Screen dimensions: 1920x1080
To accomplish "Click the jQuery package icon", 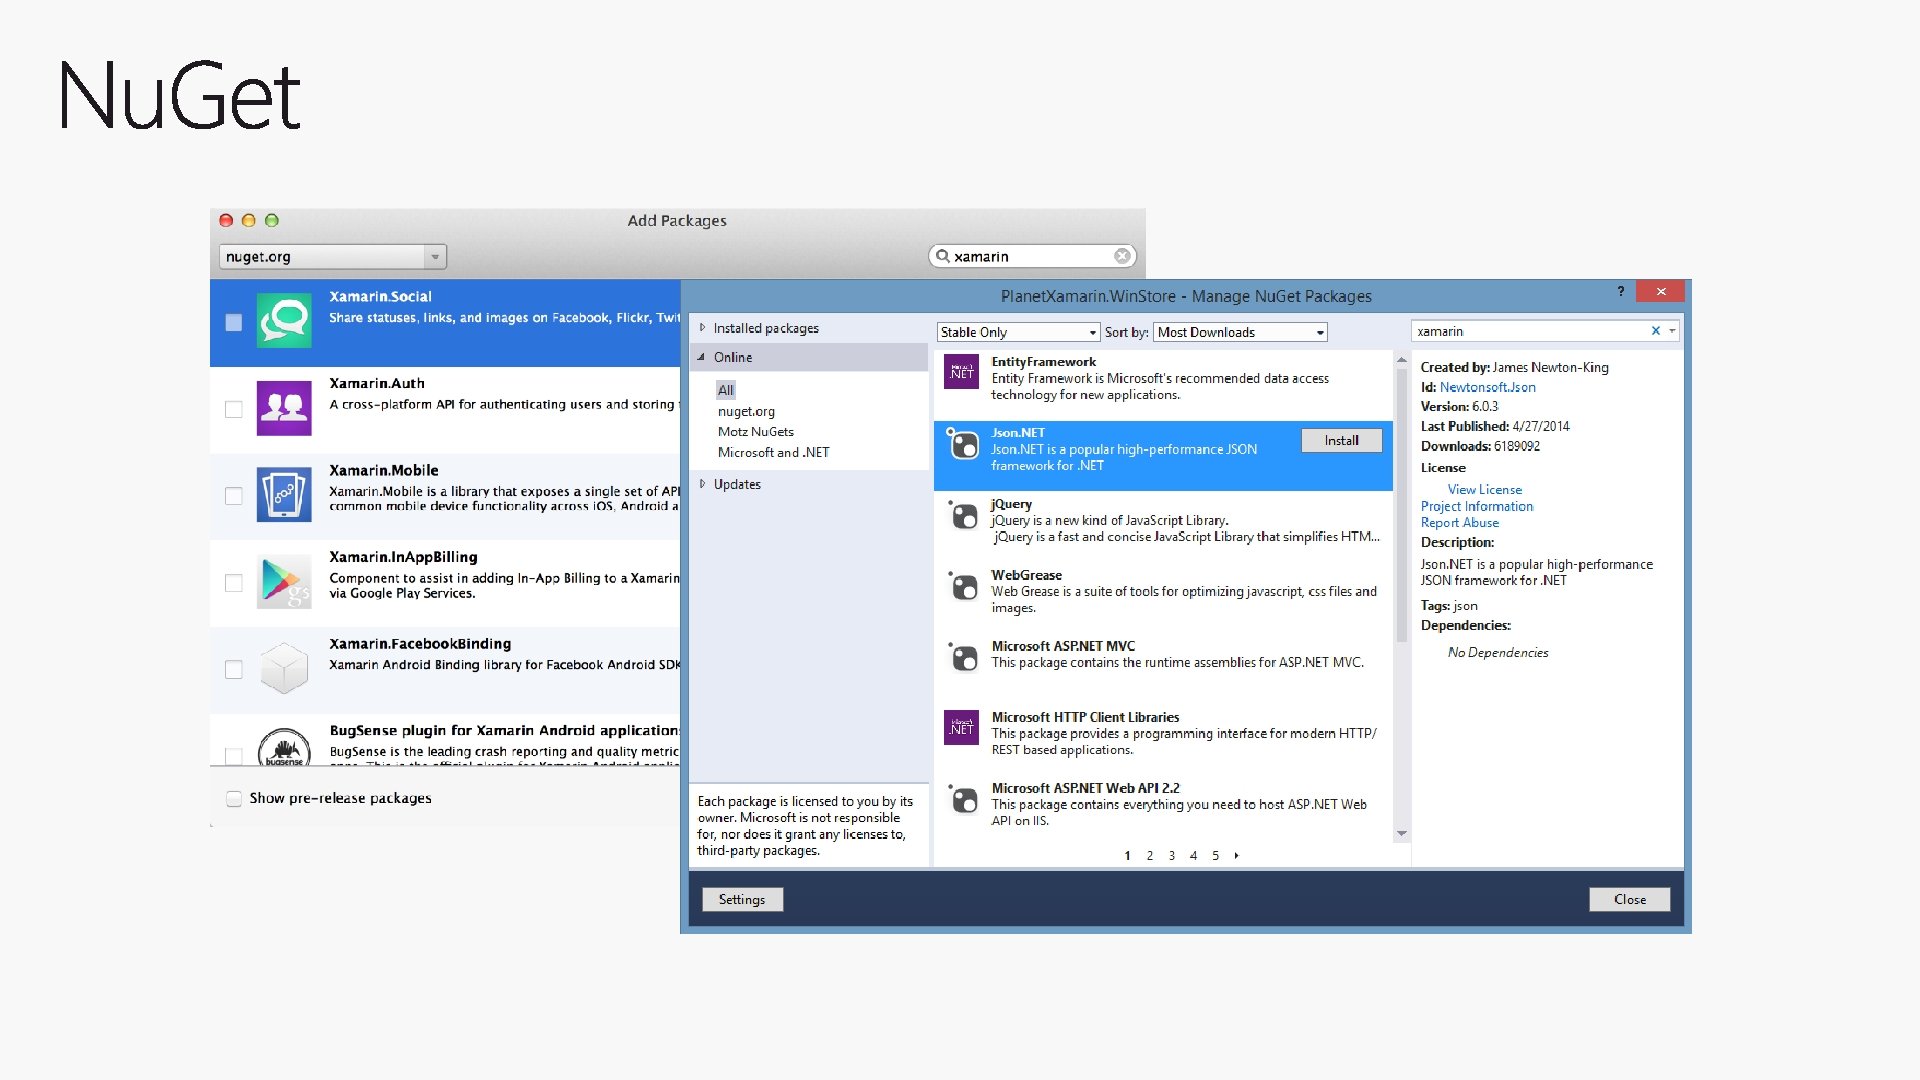I will coord(964,516).
